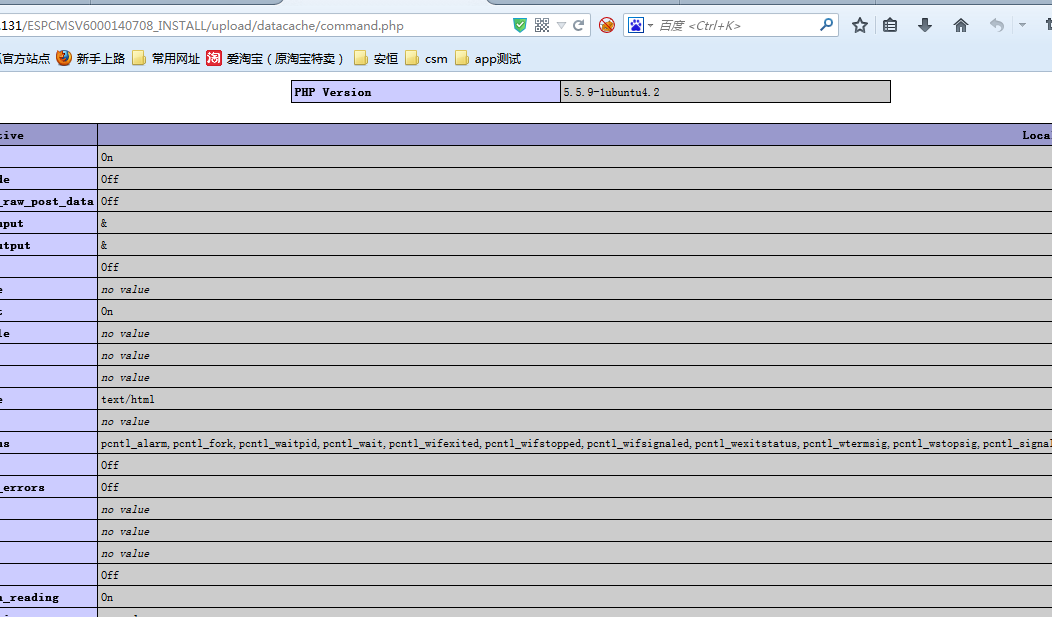Go to the home page icon
The width and height of the screenshot is (1052, 617).
coord(961,25)
